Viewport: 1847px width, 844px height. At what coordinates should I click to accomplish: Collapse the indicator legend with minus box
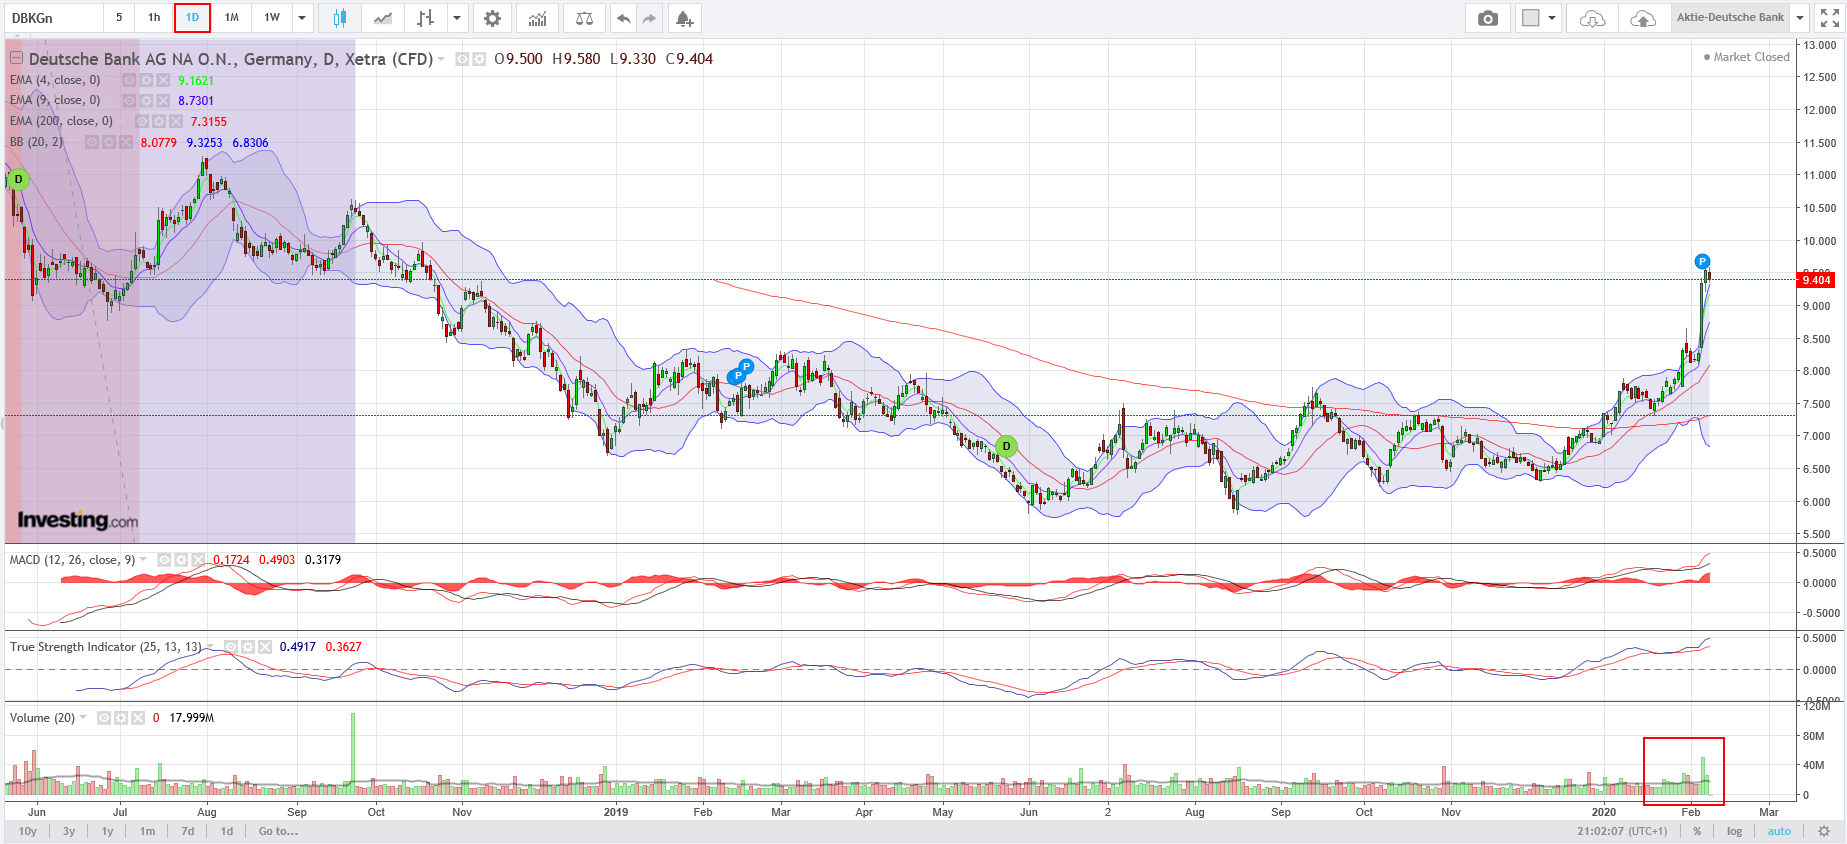16,58
